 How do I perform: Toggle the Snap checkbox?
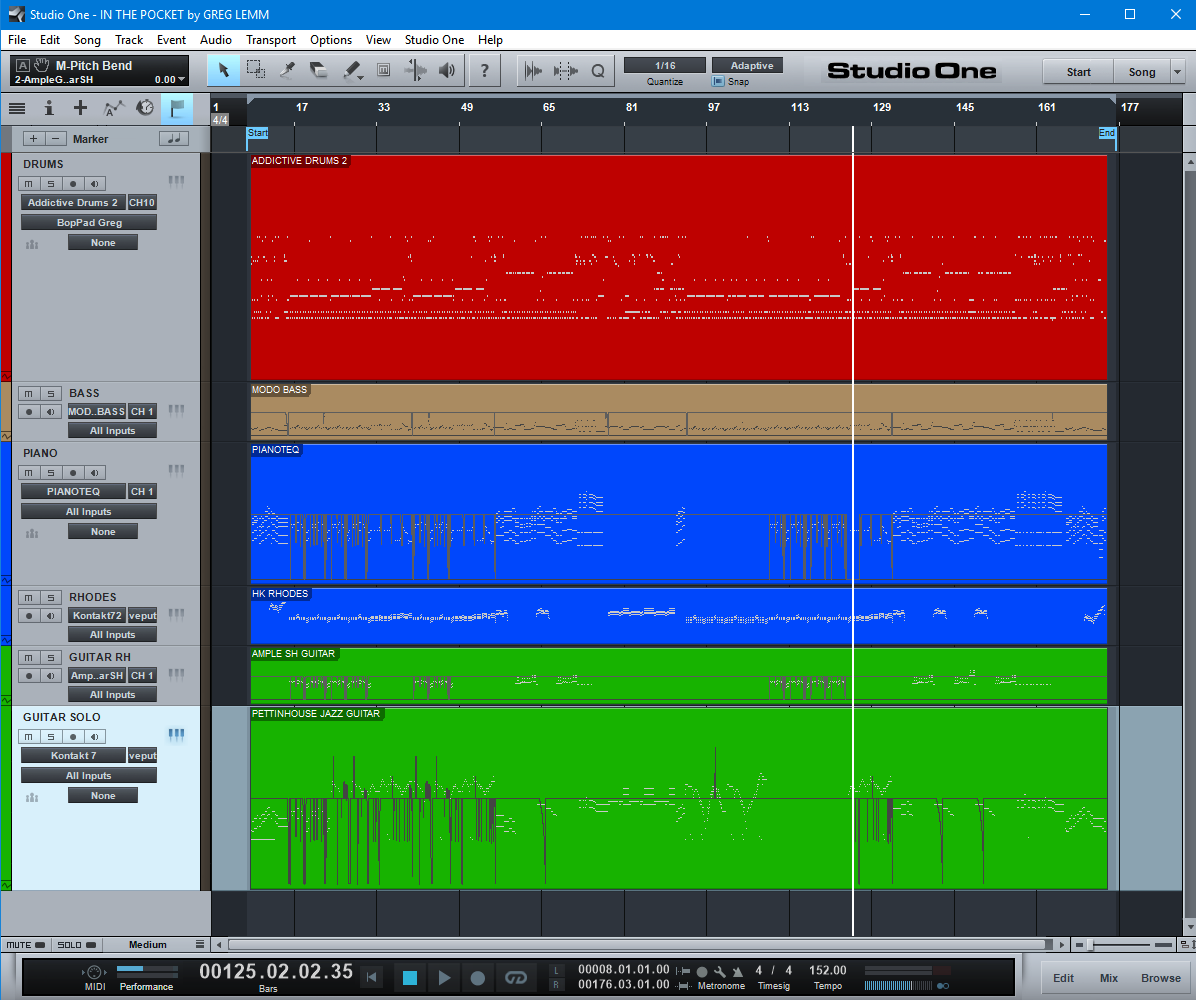pos(718,82)
